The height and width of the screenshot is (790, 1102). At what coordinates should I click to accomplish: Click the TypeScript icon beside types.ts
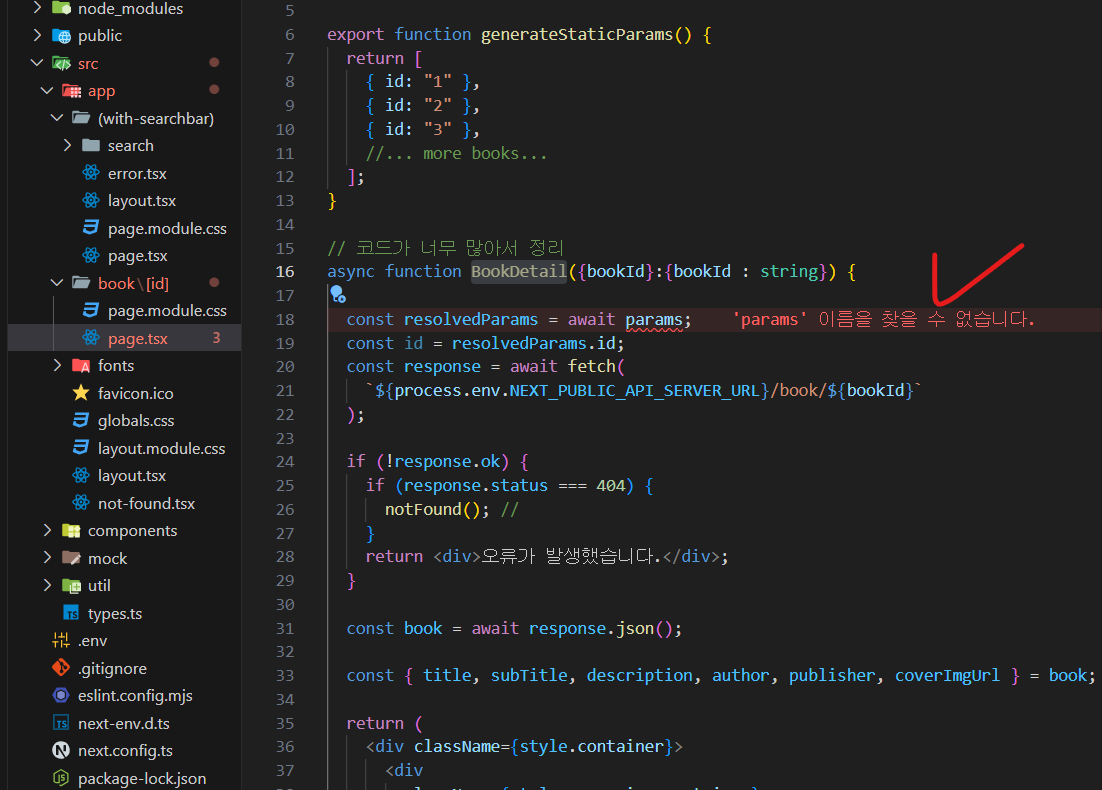coord(72,613)
